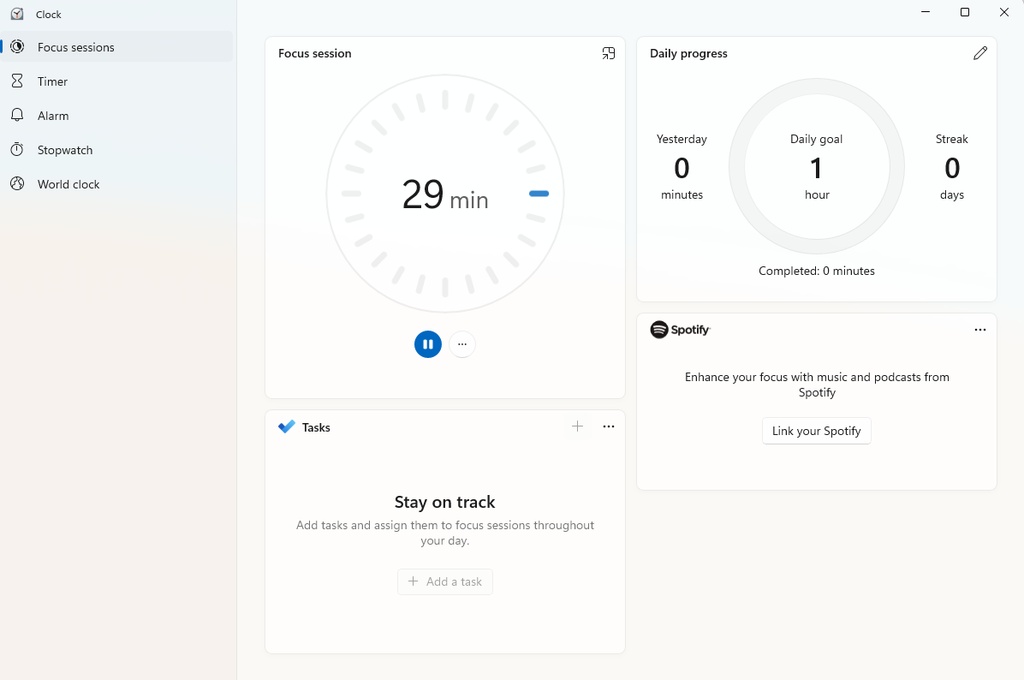Image resolution: width=1024 pixels, height=680 pixels.
Task: Go to the Stopwatch page
Action: 118,150
